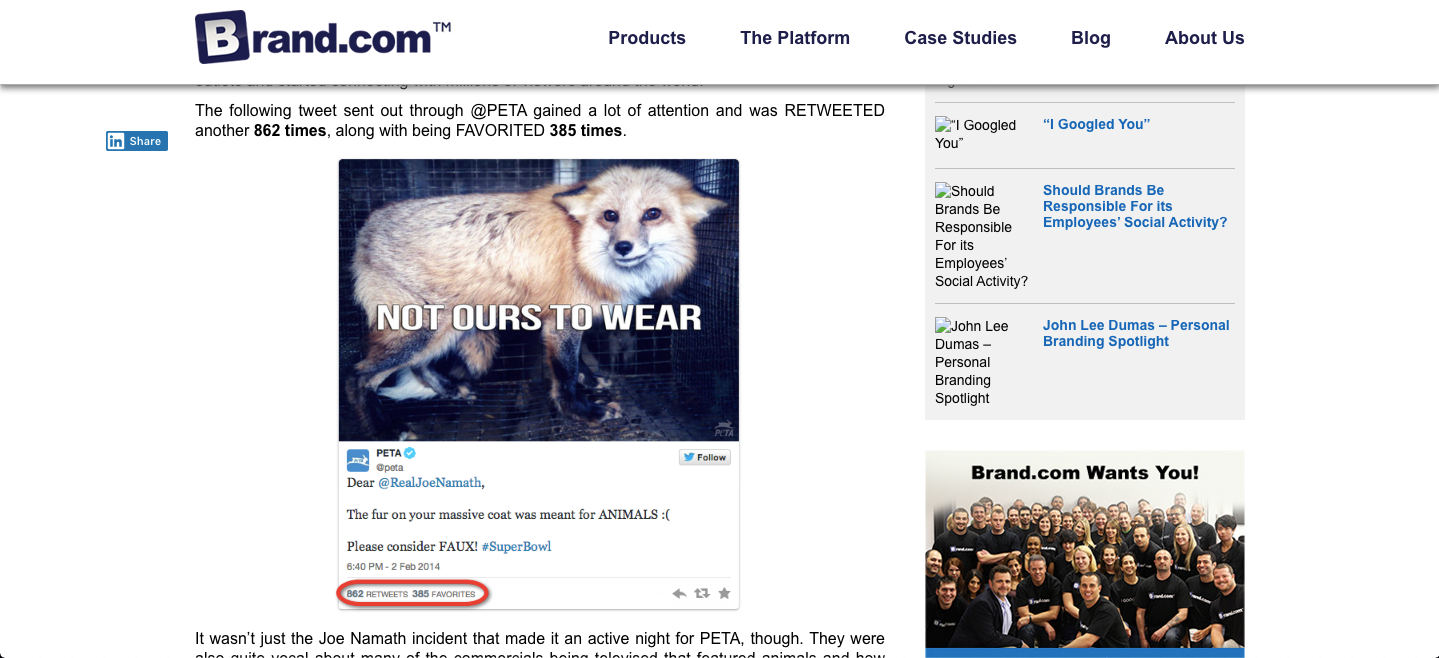Click the @peta handle in tweet
This screenshot has height=658, width=1439.
(x=390, y=467)
